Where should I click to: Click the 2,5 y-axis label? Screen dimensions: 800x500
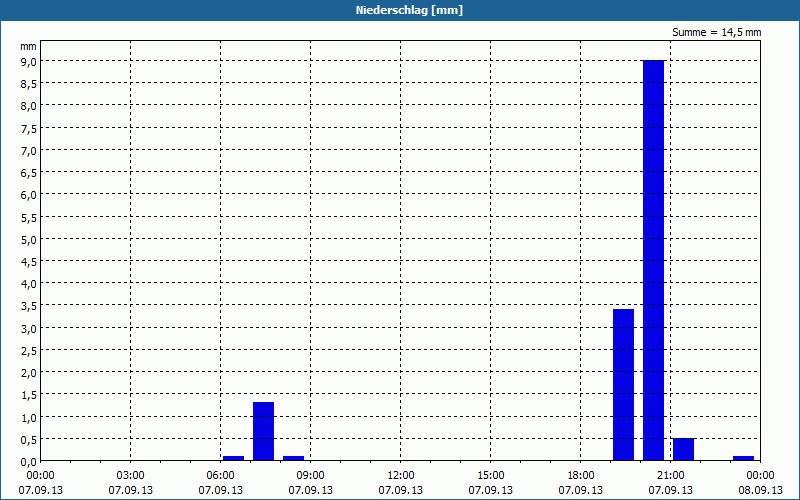(x=28, y=351)
